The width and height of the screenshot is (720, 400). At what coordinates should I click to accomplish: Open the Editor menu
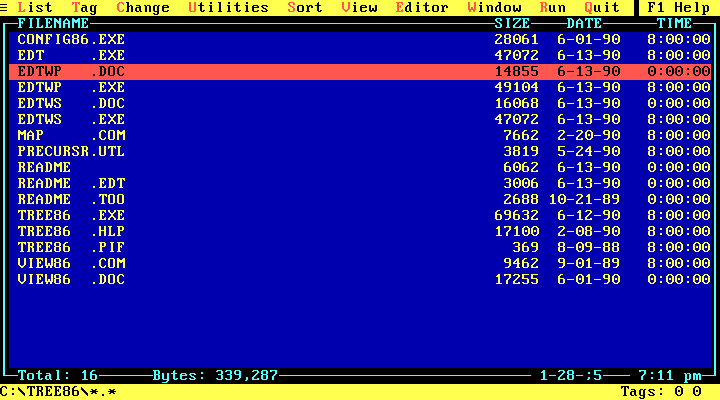(422, 8)
